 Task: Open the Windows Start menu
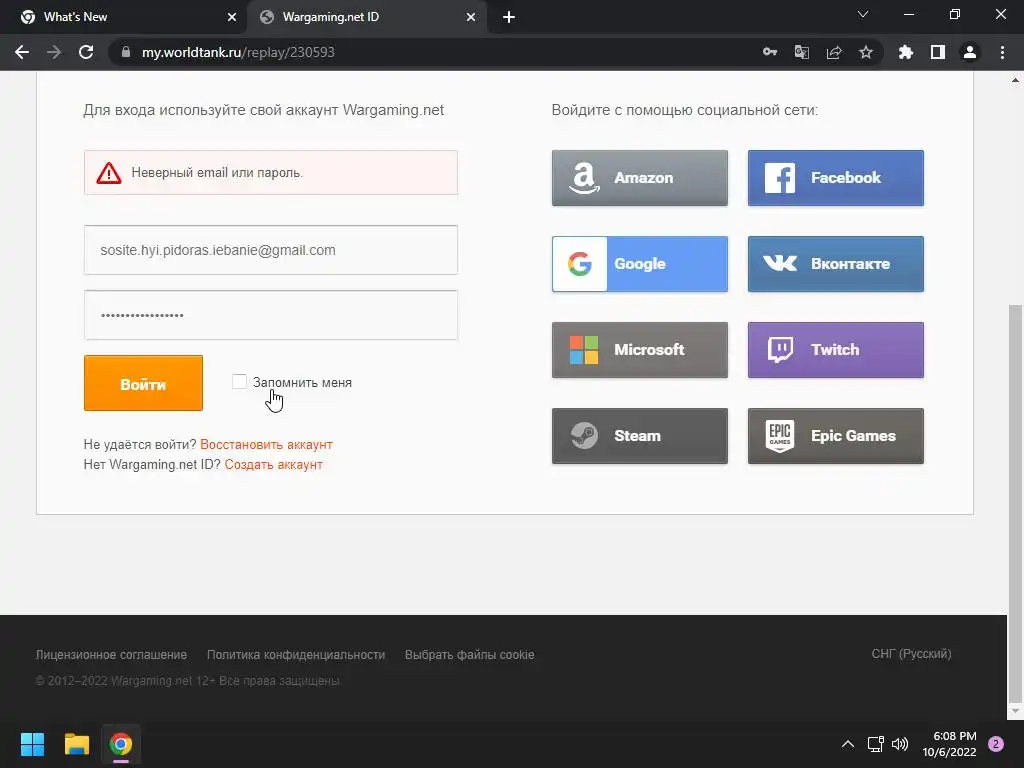[32, 744]
